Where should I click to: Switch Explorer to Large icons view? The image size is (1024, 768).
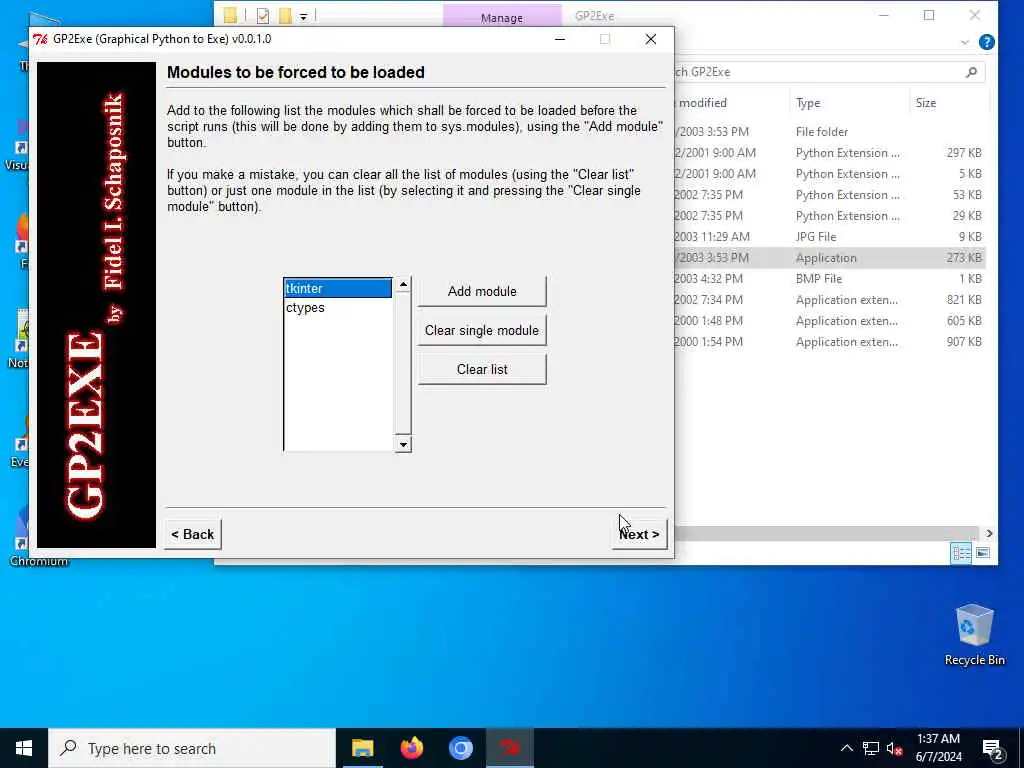983,554
